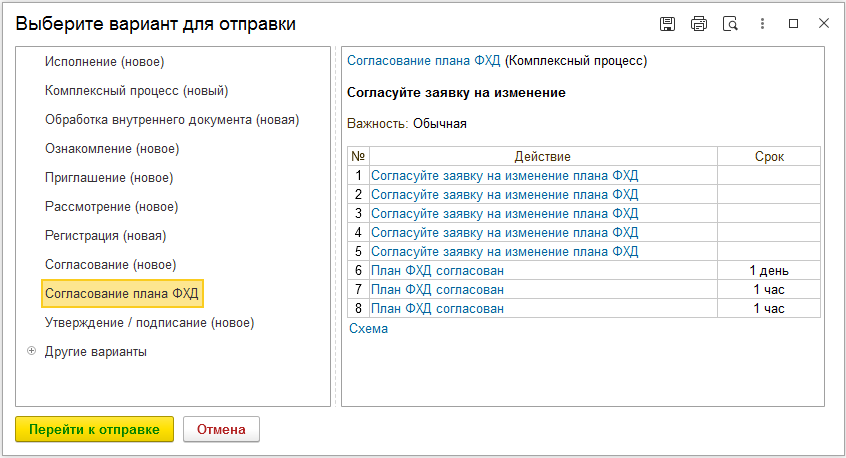Open План ФХД согласован row 6
The width and height of the screenshot is (846, 458).
pos(437,270)
